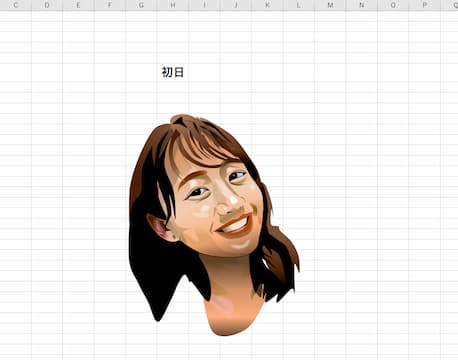Select the portrait illustration on the sheet
Image resolution: width=458 pixels, height=360 pixels.
[214, 225]
